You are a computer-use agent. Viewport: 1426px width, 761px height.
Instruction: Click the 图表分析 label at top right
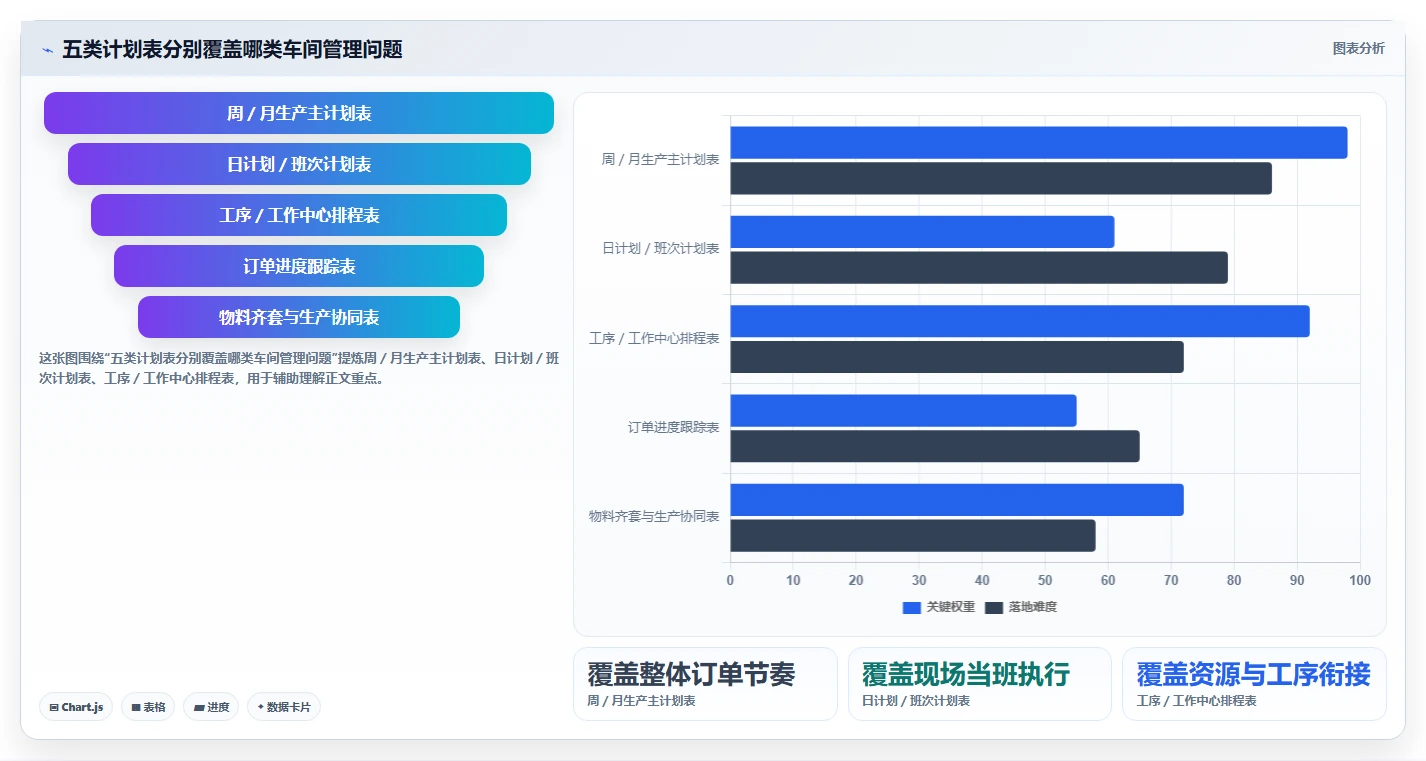[x=1358, y=48]
